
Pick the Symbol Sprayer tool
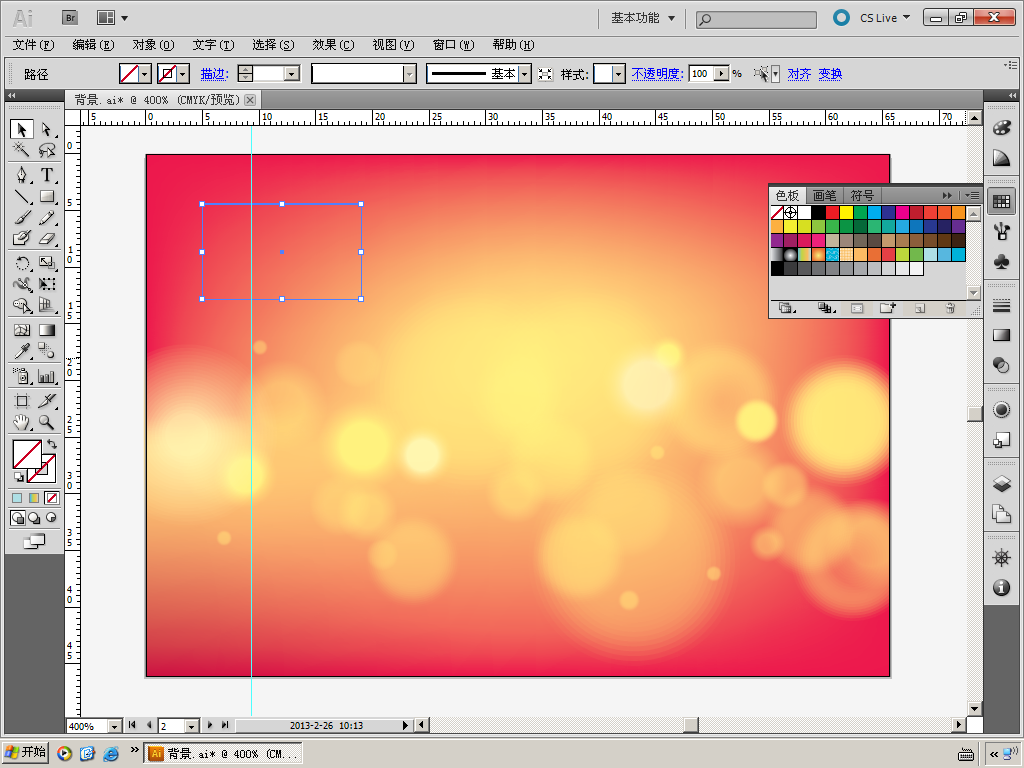(x=22, y=376)
